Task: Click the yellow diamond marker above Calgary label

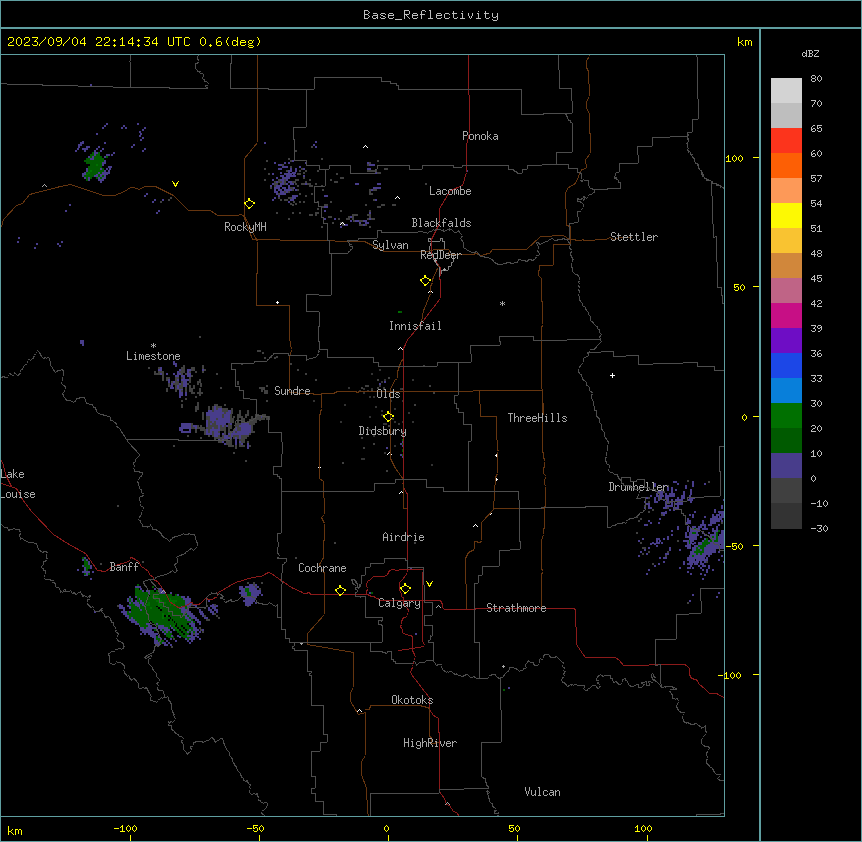Action: (x=405, y=589)
